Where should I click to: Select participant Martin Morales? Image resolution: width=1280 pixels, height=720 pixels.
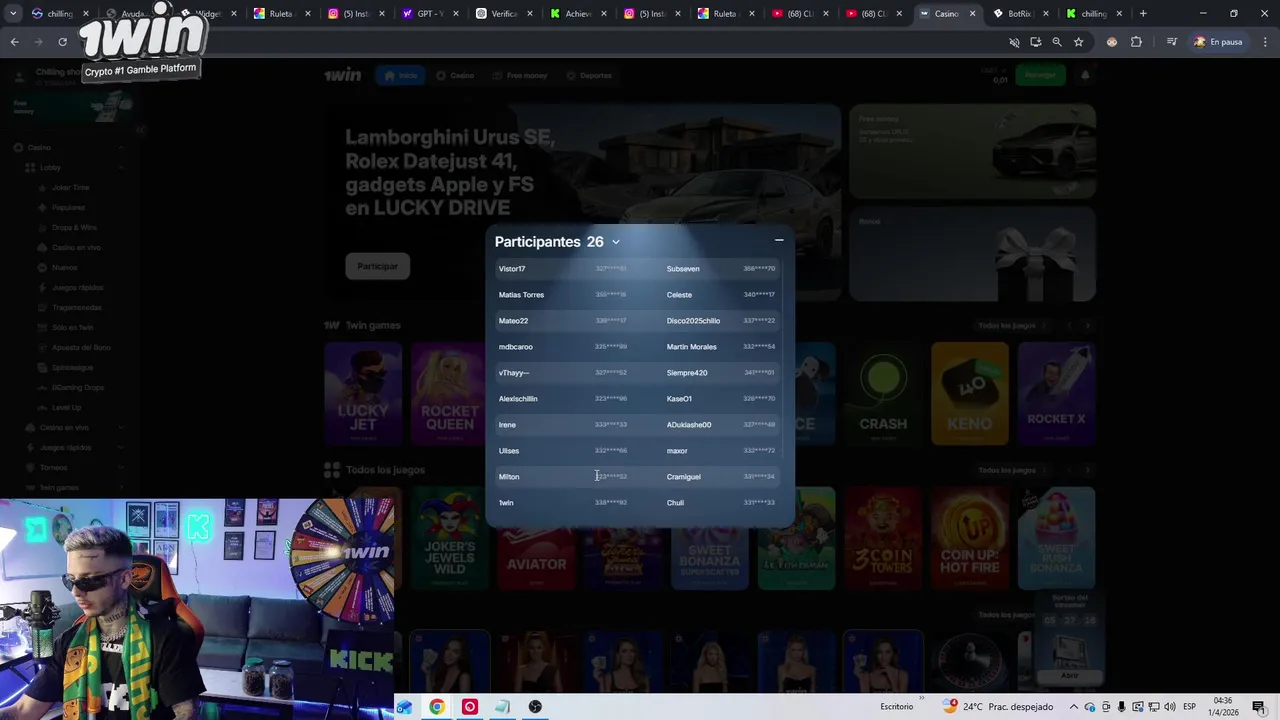pos(691,347)
